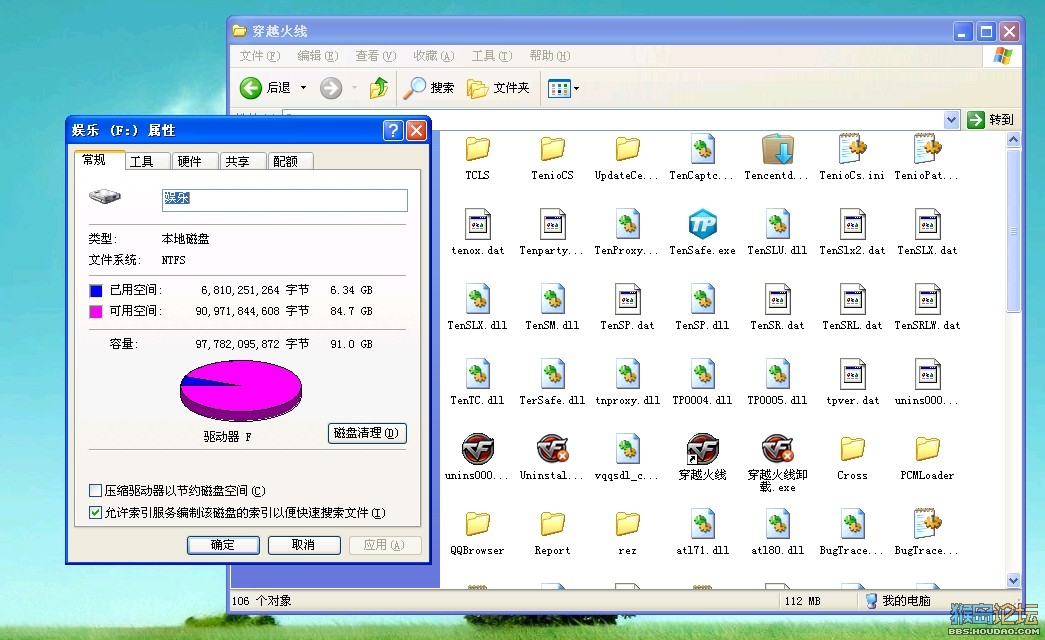Click the file list scrollbar thumb
The width and height of the screenshot is (1045, 640).
tap(1013, 230)
